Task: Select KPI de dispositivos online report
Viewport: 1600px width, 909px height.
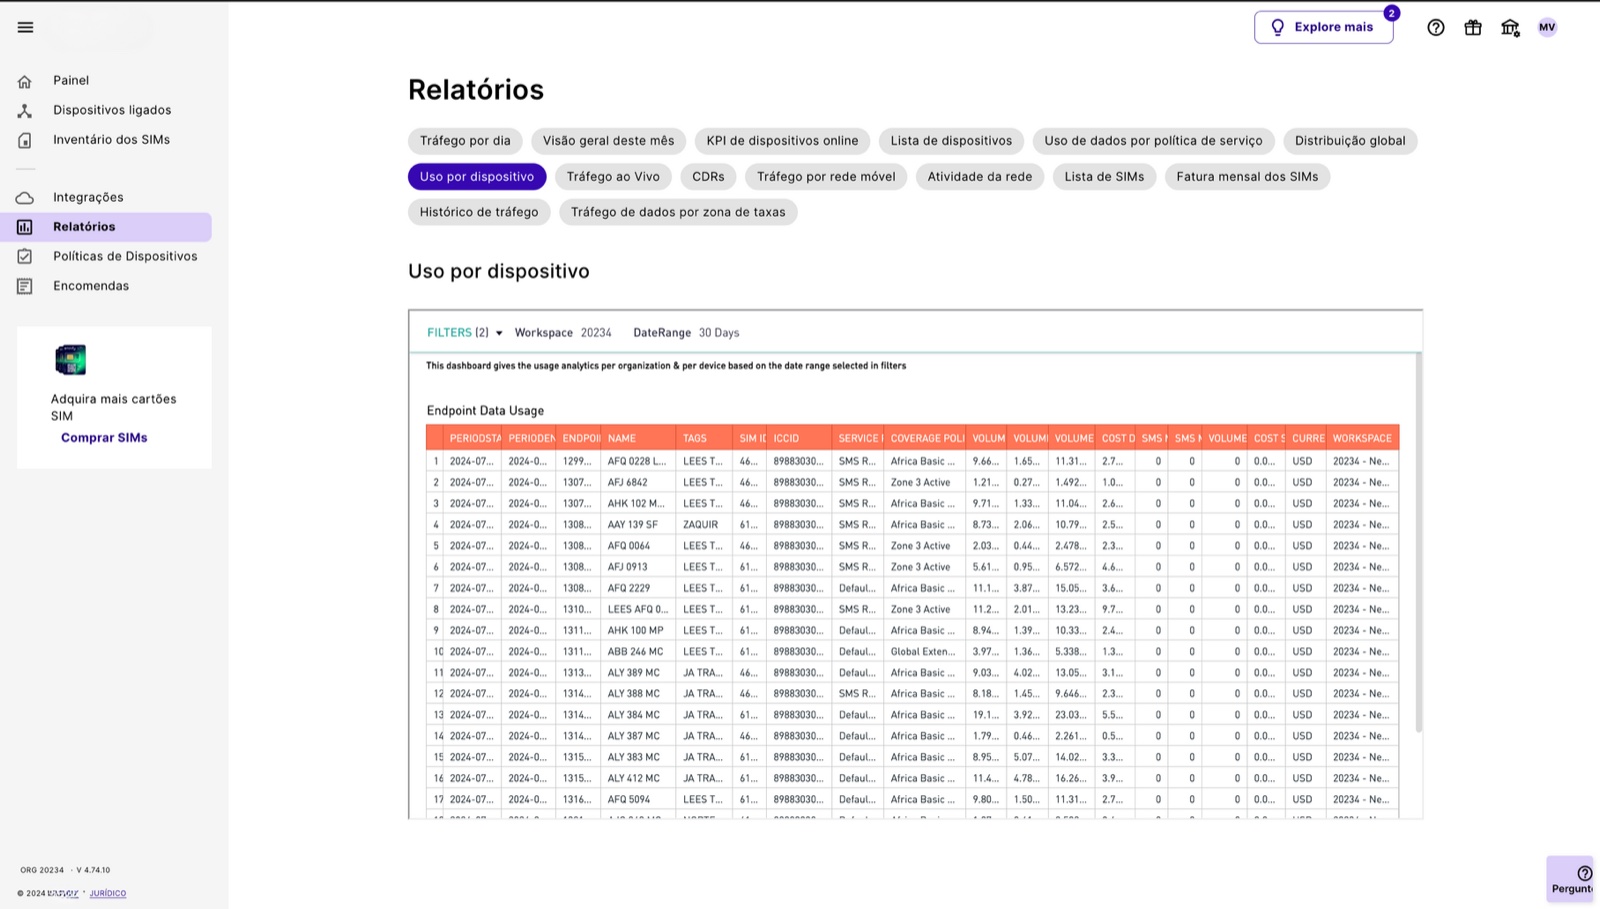Action: pyautogui.click(x=782, y=141)
